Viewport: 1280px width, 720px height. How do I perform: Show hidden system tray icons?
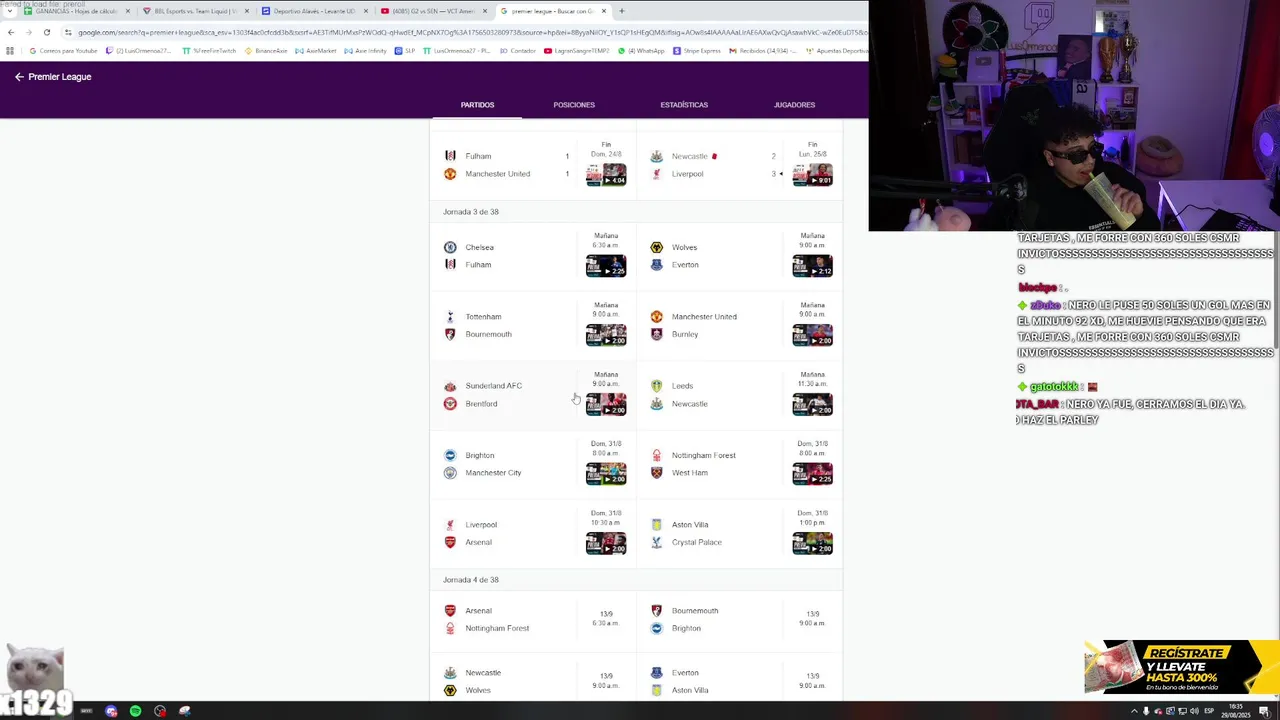pyautogui.click(x=1134, y=711)
